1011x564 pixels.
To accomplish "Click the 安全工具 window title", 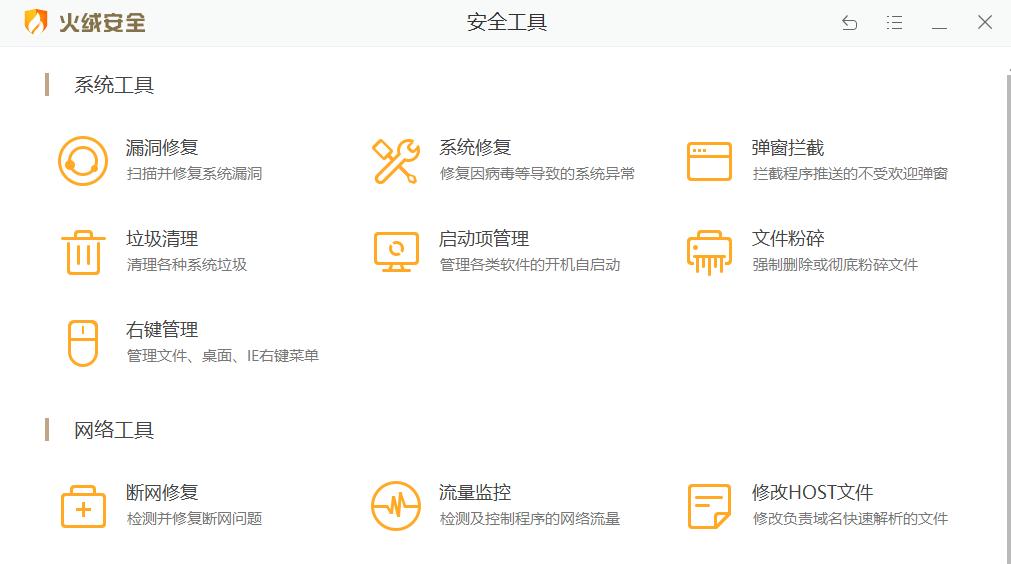I will [x=507, y=23].
